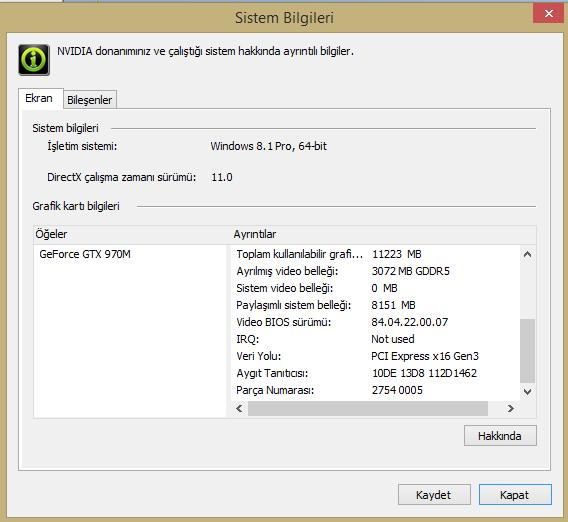Click the 84.04.22.00.07 BIOS value

click(410, 322)
